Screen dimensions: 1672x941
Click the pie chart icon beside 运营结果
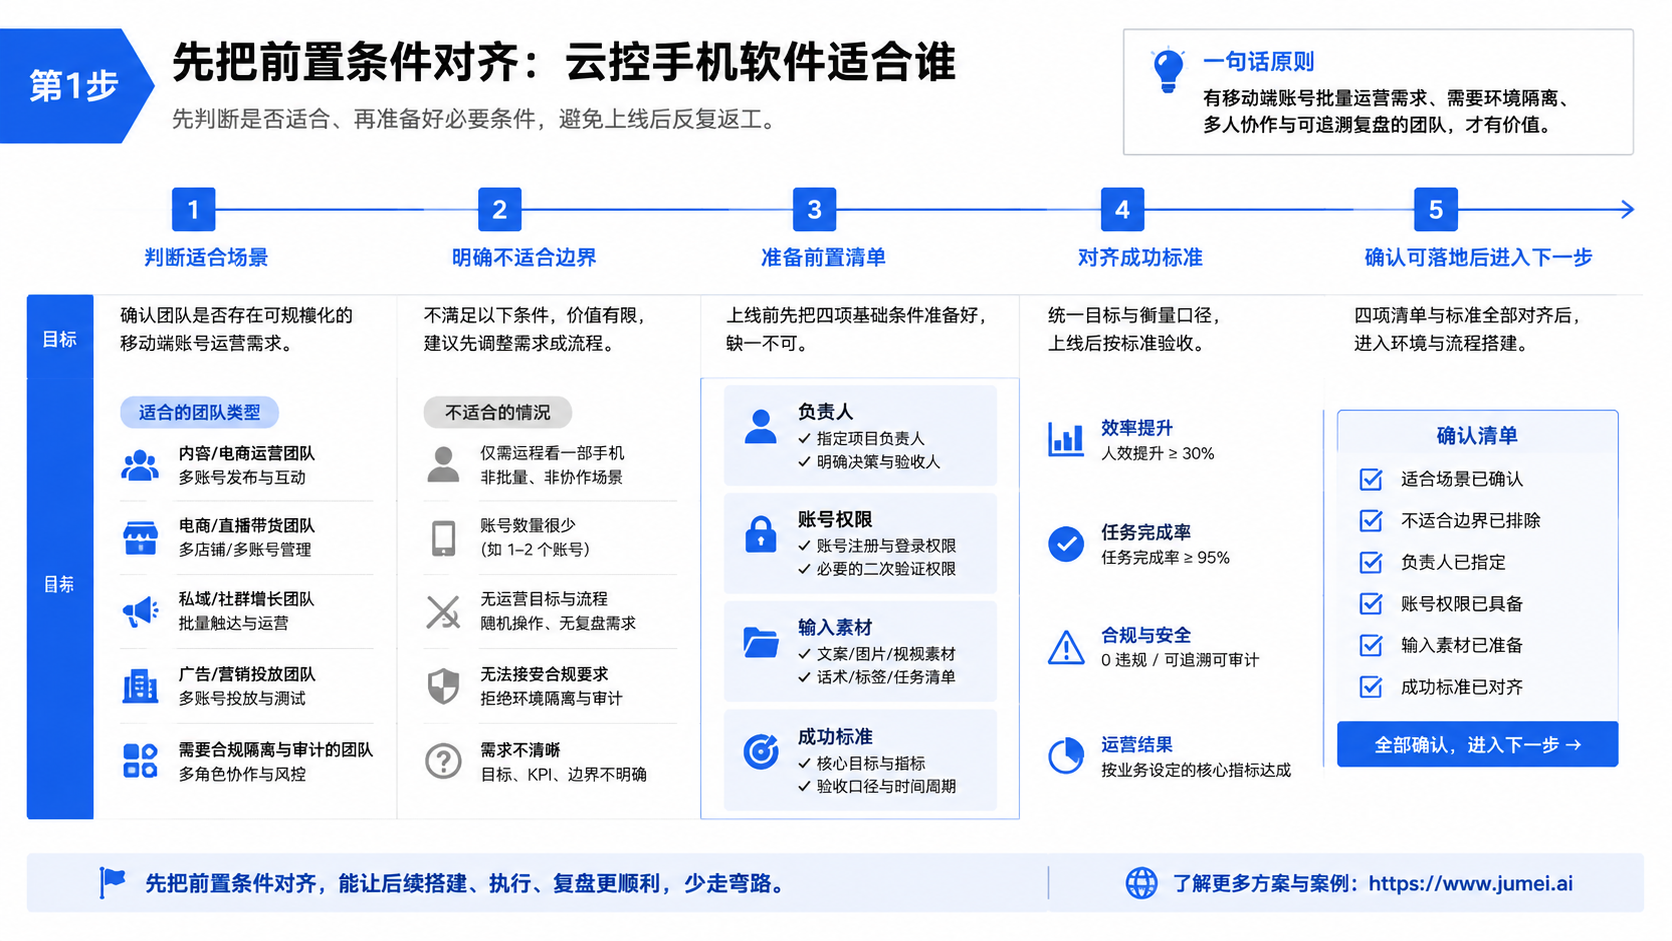pos(1066,756)
